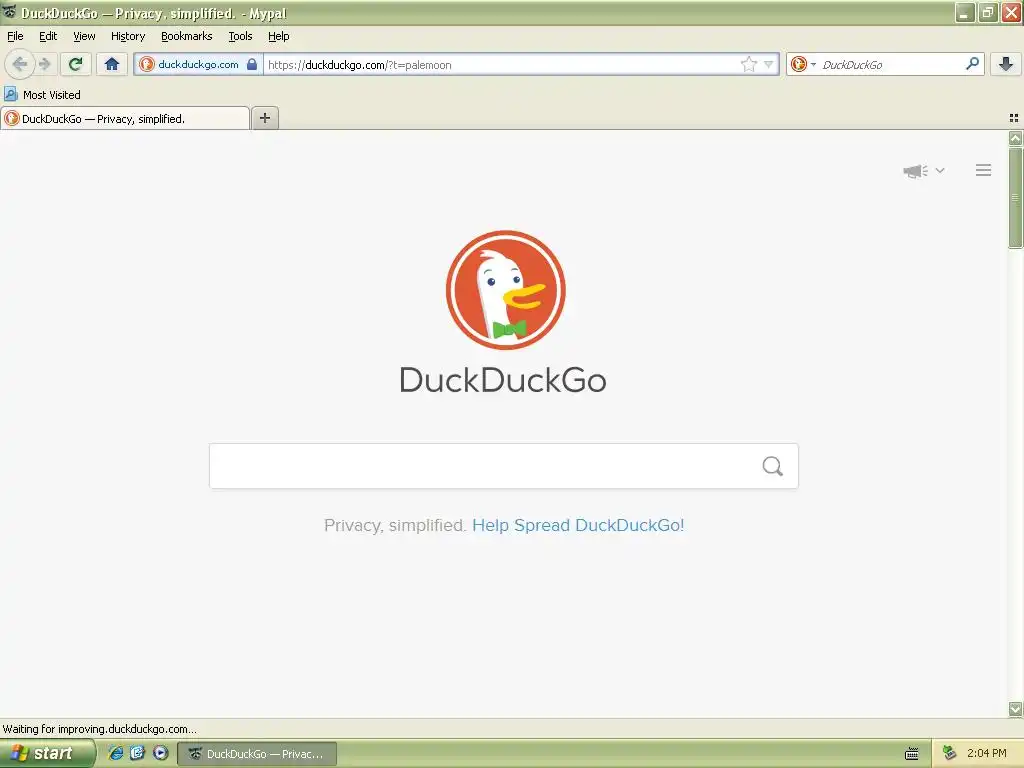Click the toolbar search magnifier icon
Screen dimensions: 1024x768
click(972, 64)
